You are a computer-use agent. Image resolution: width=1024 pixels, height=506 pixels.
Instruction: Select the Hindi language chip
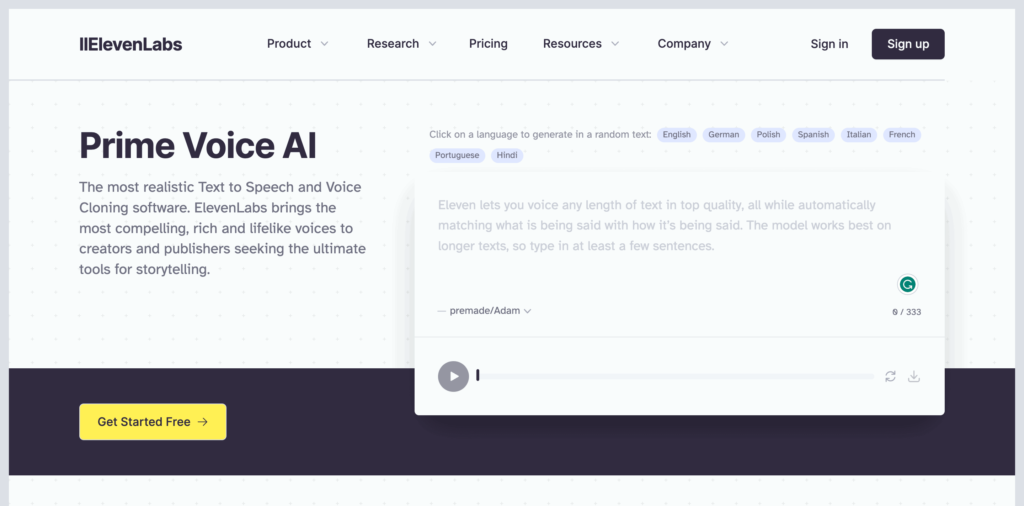[x=507, y=155]
